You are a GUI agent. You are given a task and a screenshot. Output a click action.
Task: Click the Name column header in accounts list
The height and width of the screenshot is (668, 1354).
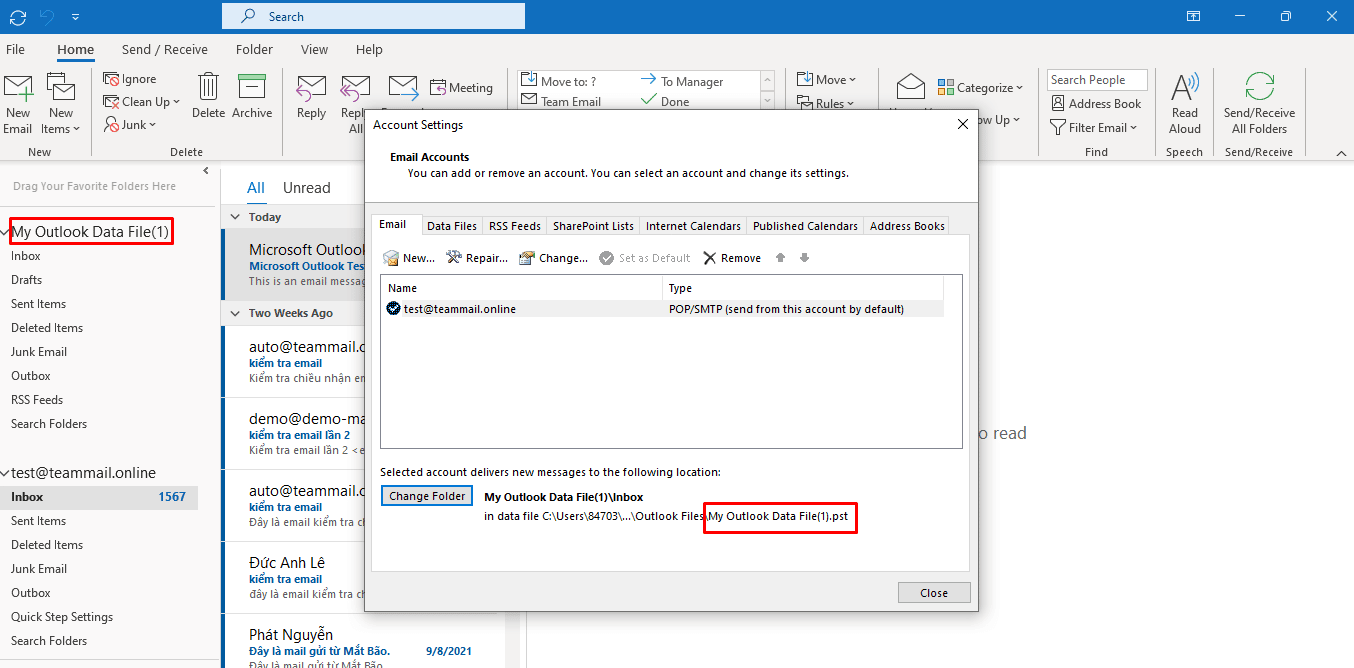click(523, 288)
